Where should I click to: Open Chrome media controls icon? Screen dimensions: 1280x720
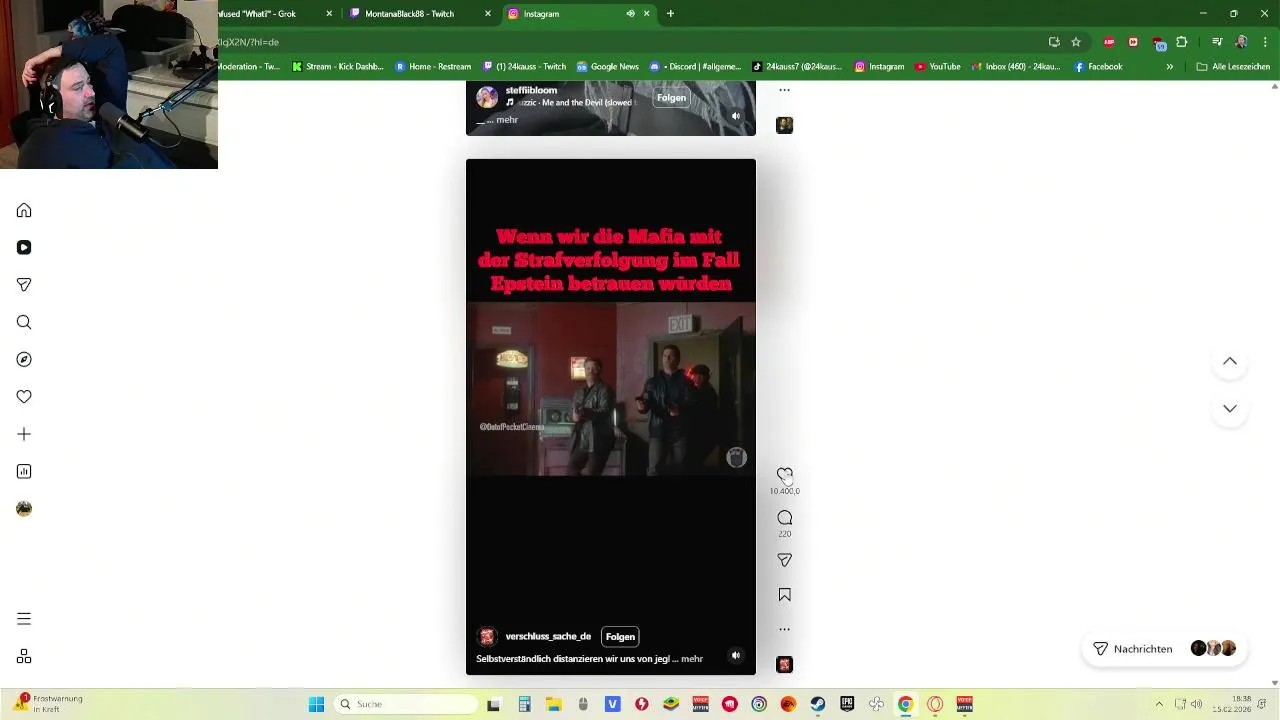1217,42
